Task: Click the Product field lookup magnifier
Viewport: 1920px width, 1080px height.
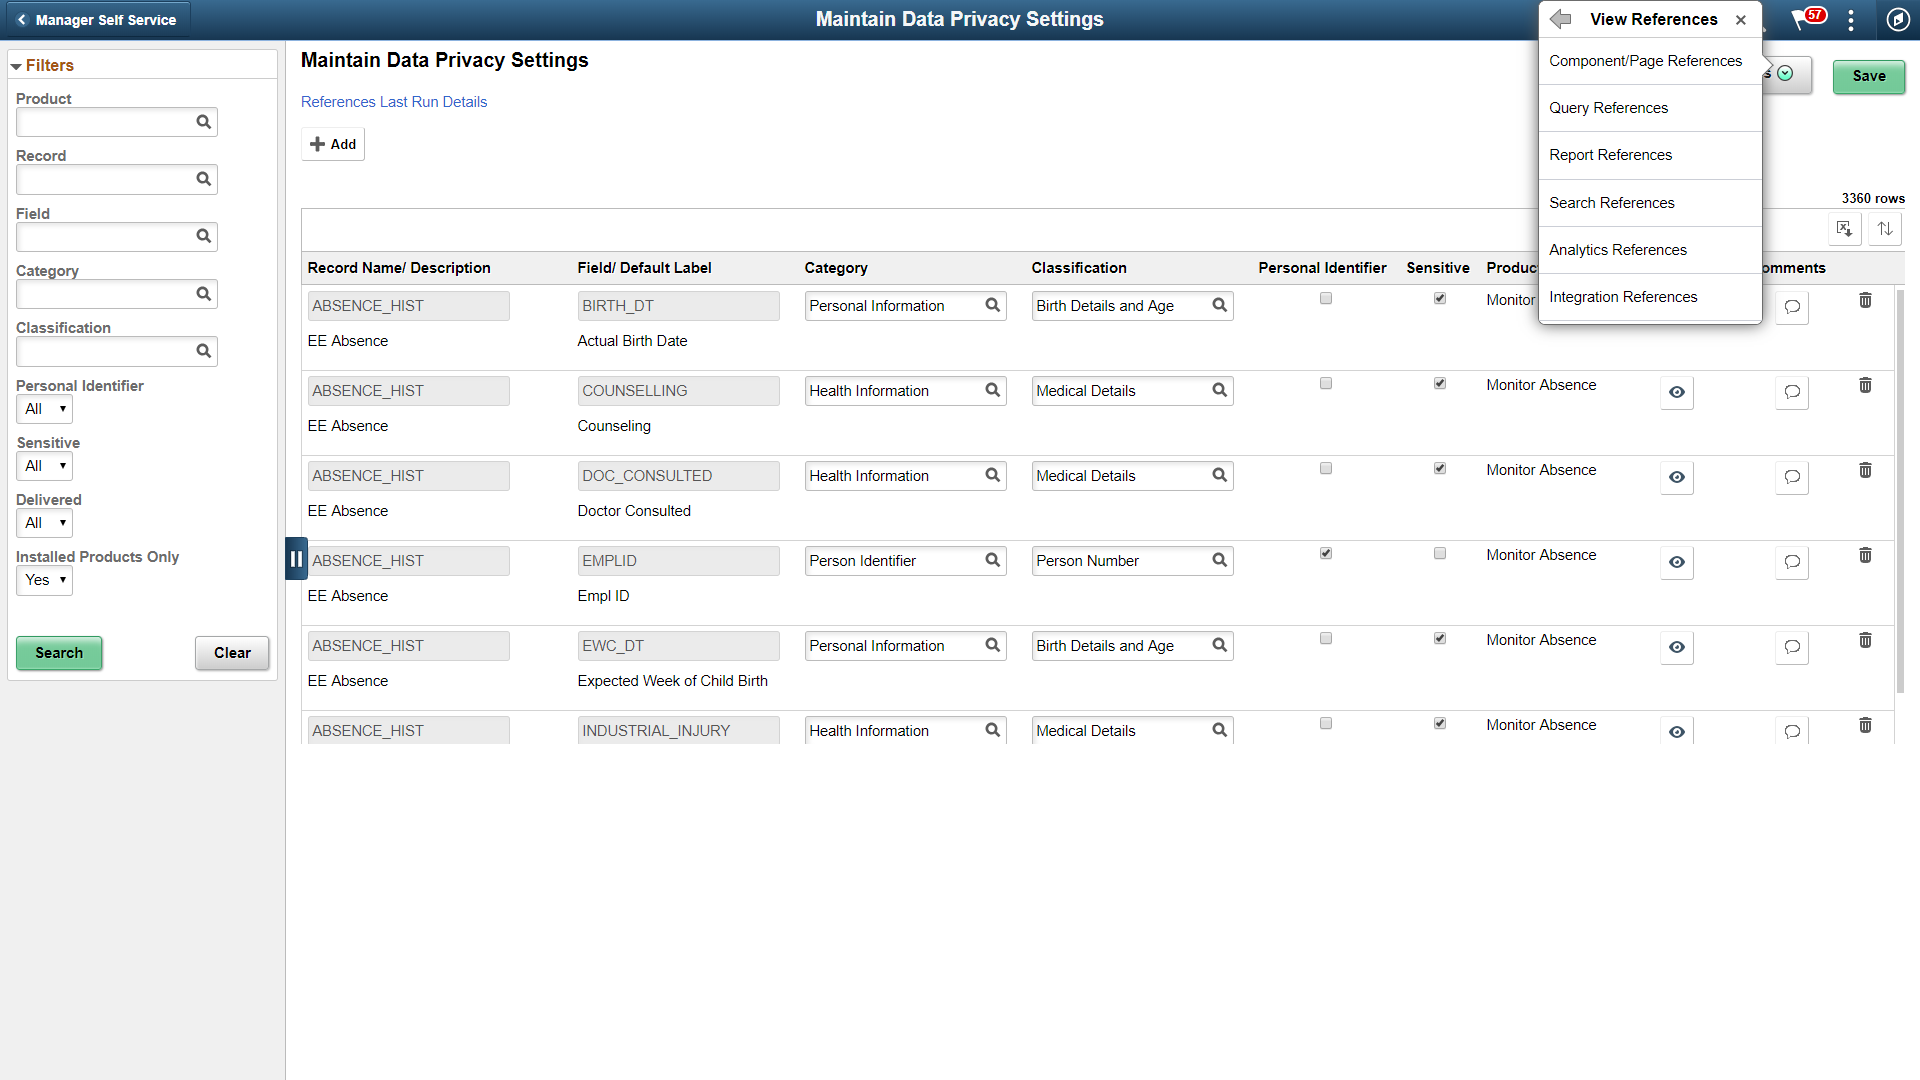Action: [x=203, y=122]
